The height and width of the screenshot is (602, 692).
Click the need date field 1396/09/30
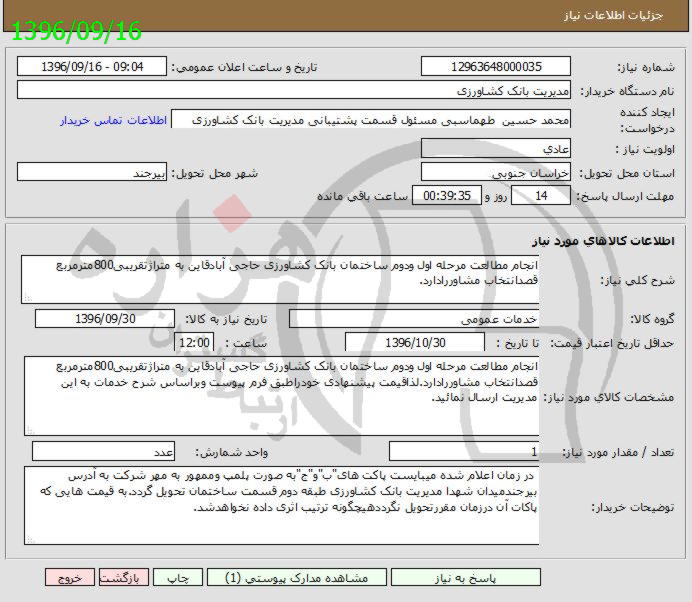pyautogui.click(x=105, y=319)
